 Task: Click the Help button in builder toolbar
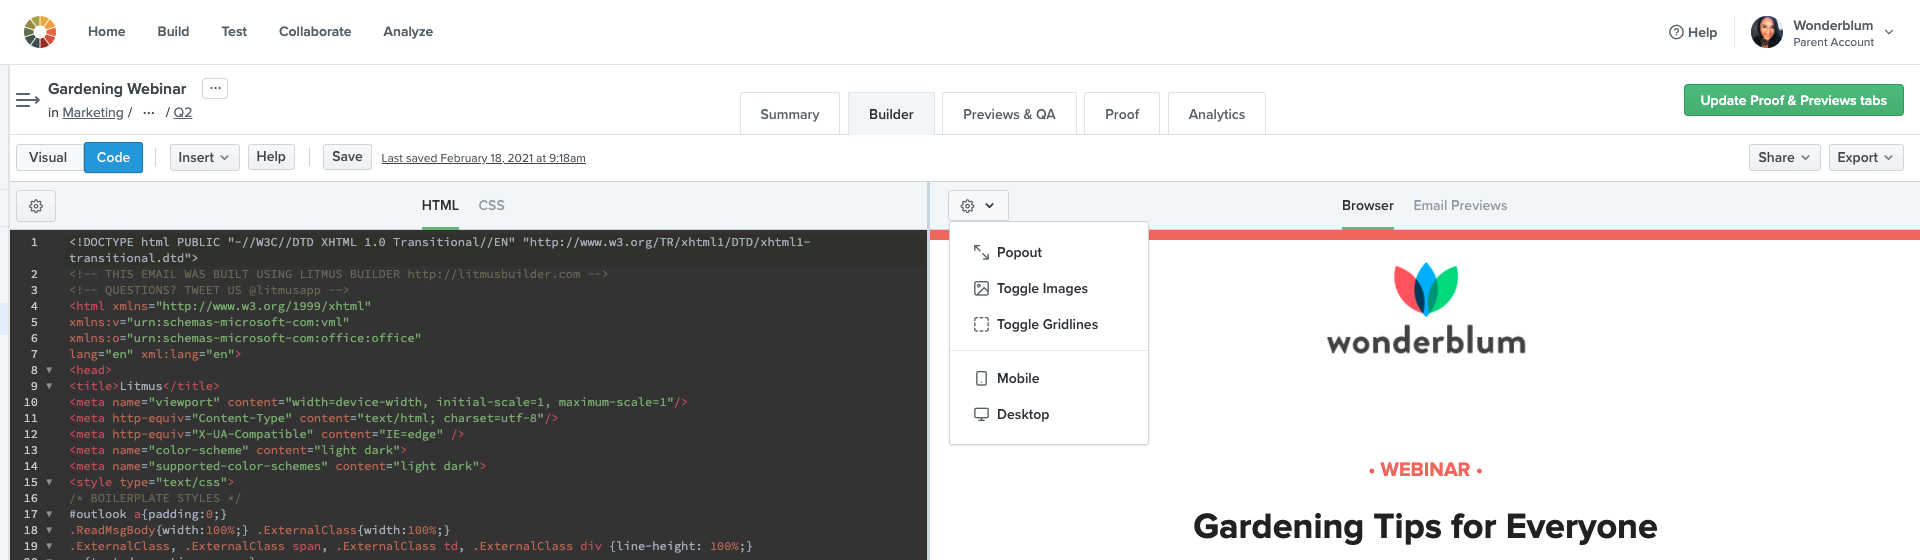pos(271,157)
